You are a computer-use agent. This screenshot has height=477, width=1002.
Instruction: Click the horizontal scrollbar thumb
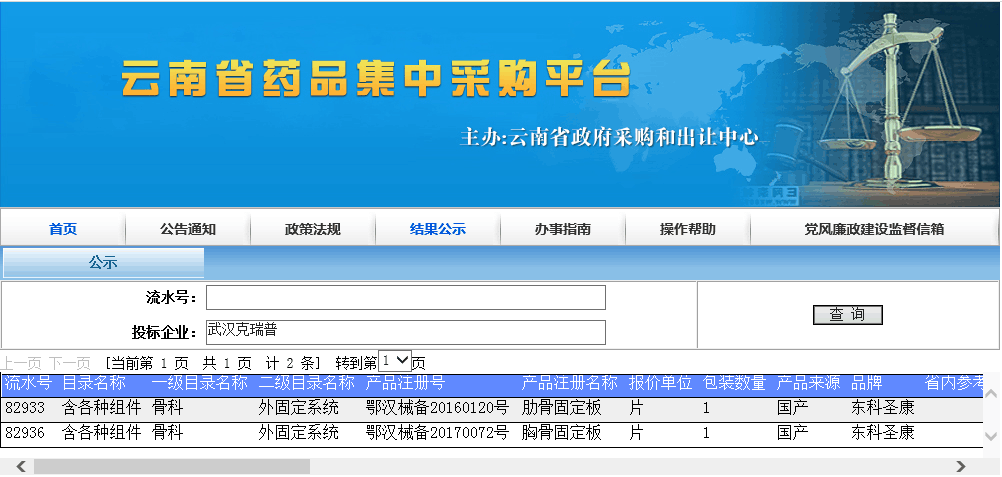171,467
